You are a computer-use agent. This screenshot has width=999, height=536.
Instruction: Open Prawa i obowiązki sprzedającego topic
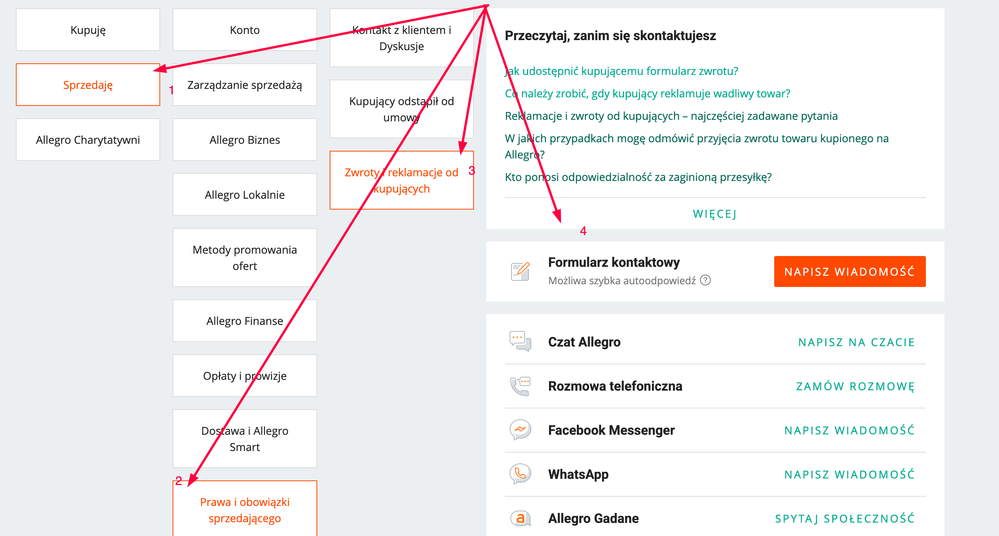tap(245, 510)
